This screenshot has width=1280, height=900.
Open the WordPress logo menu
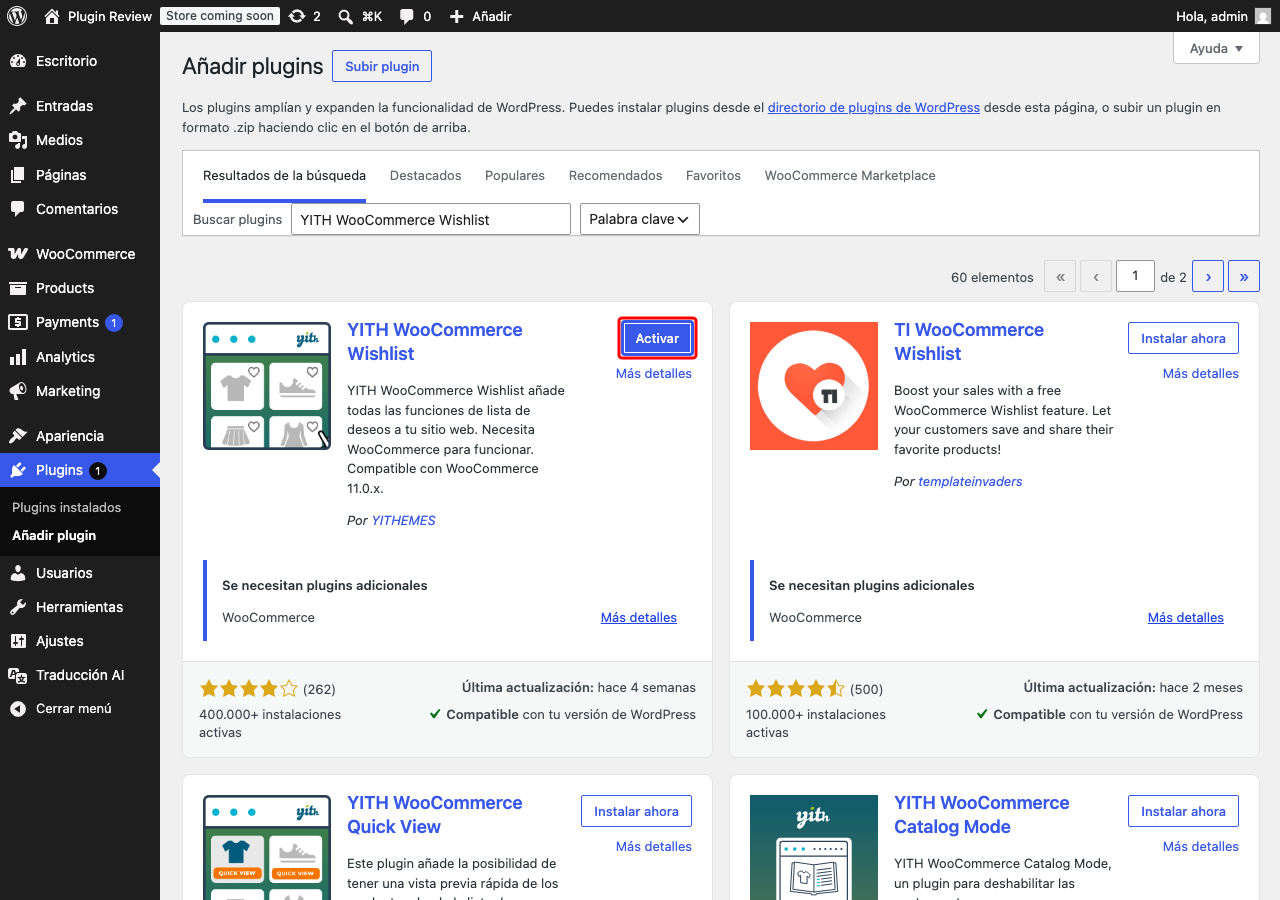[x=17, y=16]
